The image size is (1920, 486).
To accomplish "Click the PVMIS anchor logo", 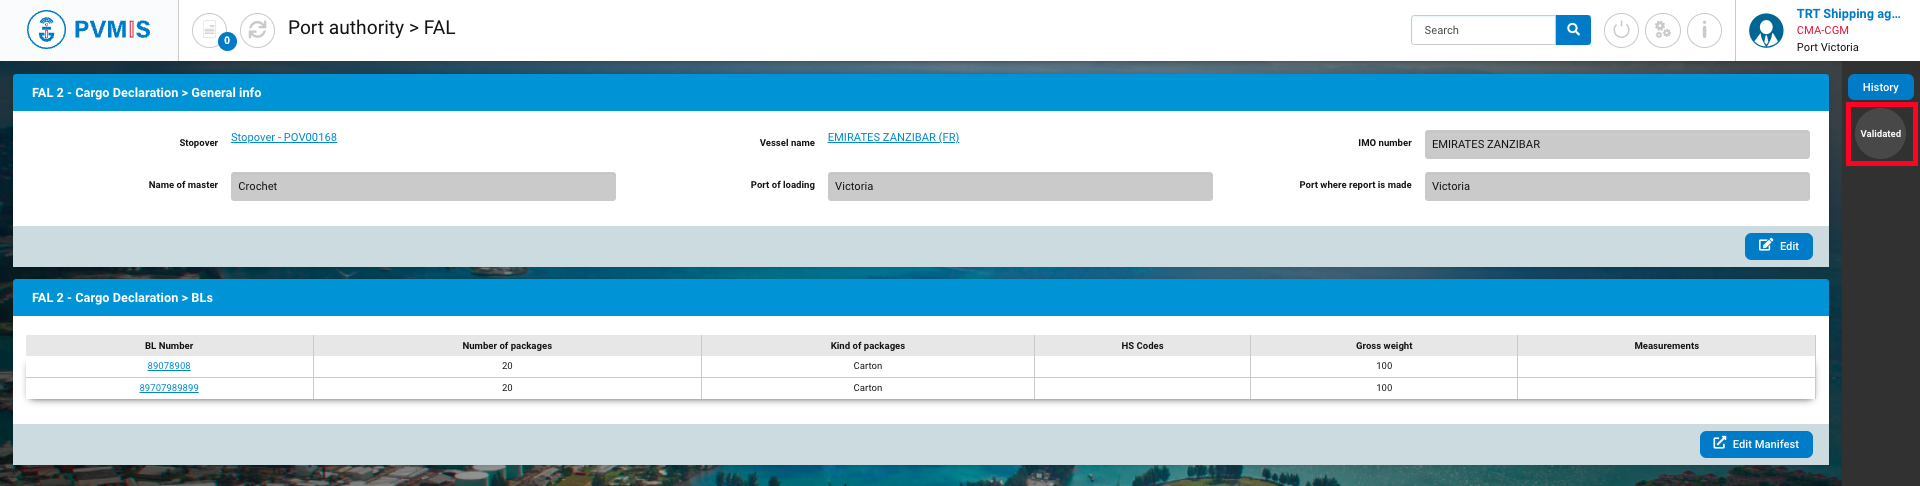I will coord(46,30).
